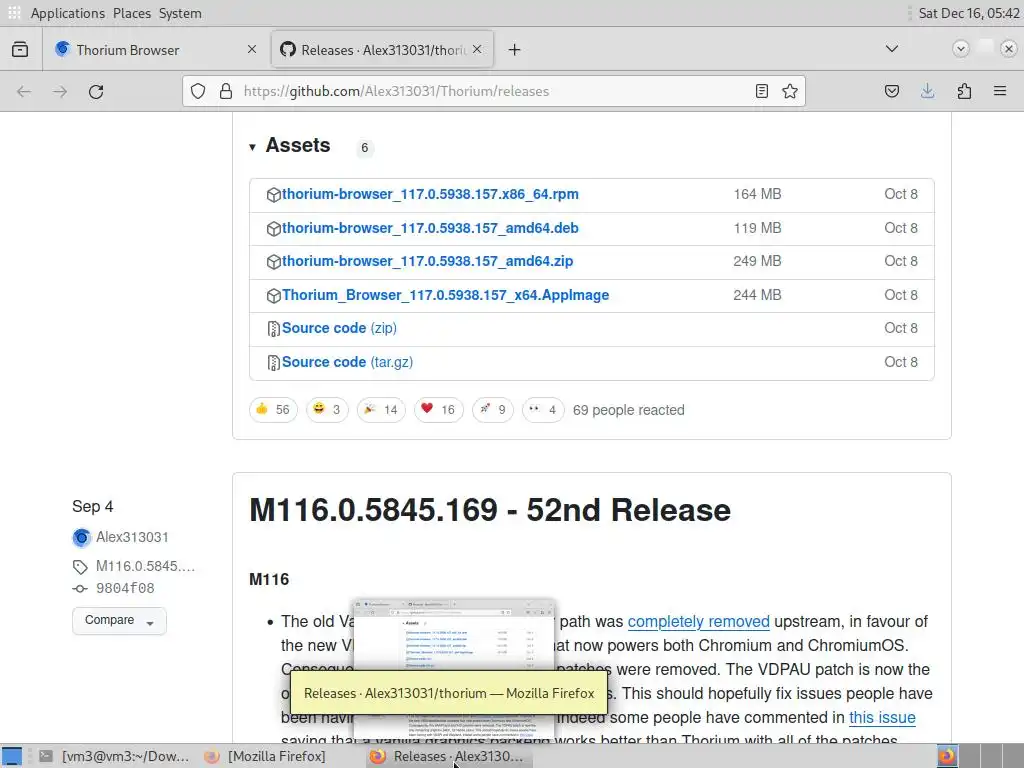The height and width of the screenshot is (768, 1024).
Task: Click Firefox icon in system tray
Action: 946,756
